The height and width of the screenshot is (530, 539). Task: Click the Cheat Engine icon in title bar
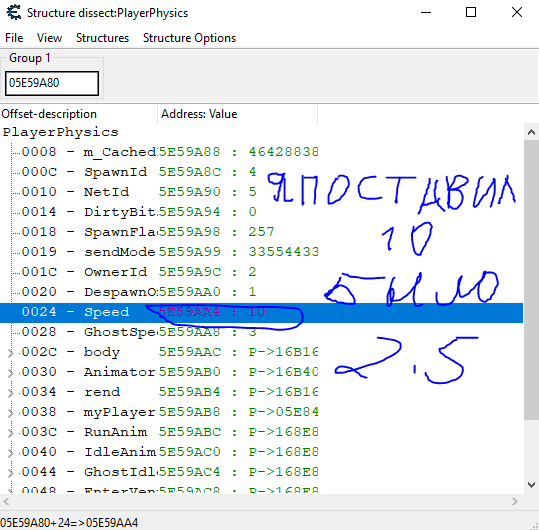[x=13, y=13]
